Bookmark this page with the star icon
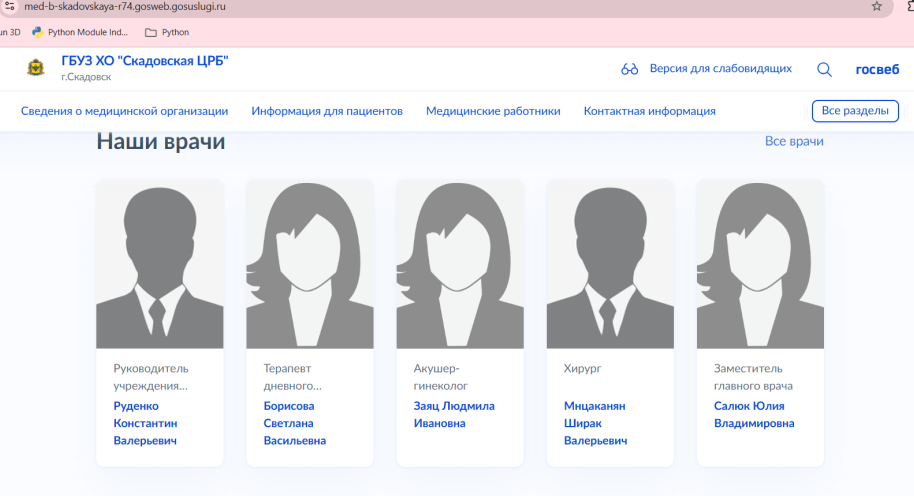 877,6
